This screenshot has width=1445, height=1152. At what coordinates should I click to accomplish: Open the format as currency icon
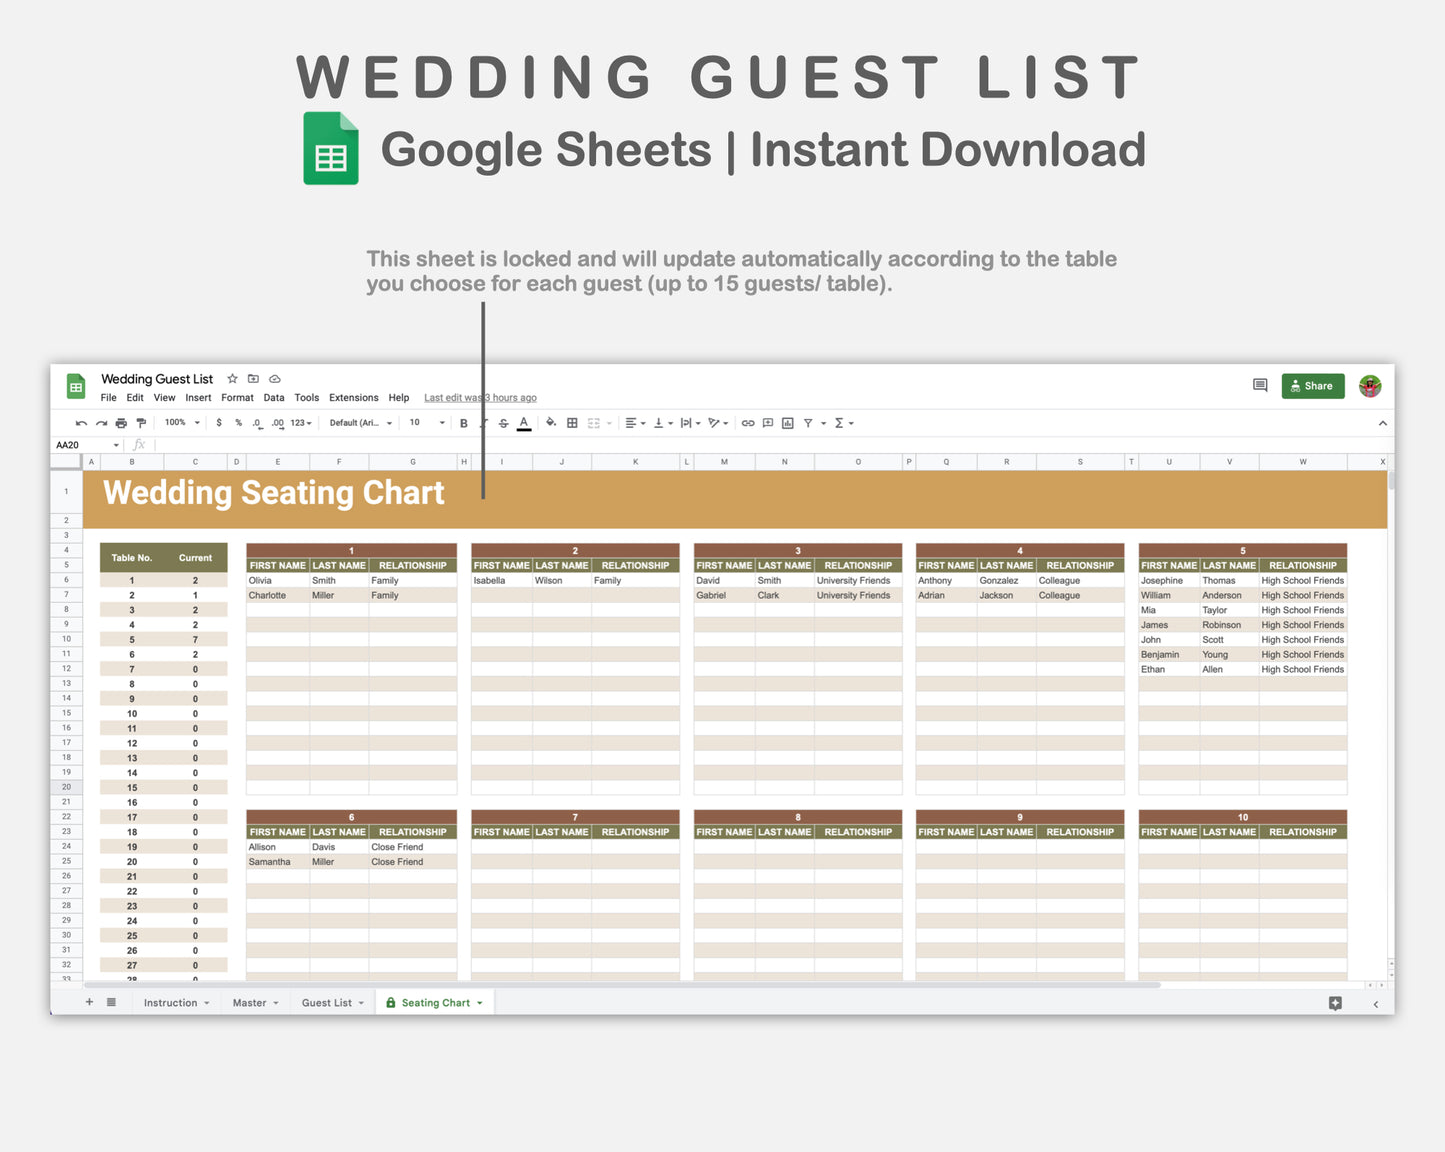point(219,422)
